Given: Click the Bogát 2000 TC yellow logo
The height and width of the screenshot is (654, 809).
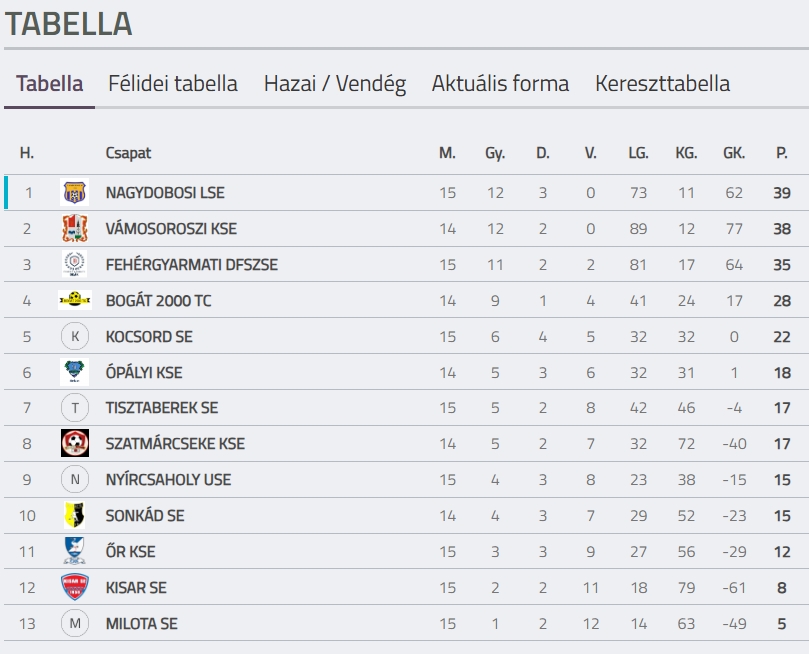Looking at the screenshot, I should pos(75,300).
